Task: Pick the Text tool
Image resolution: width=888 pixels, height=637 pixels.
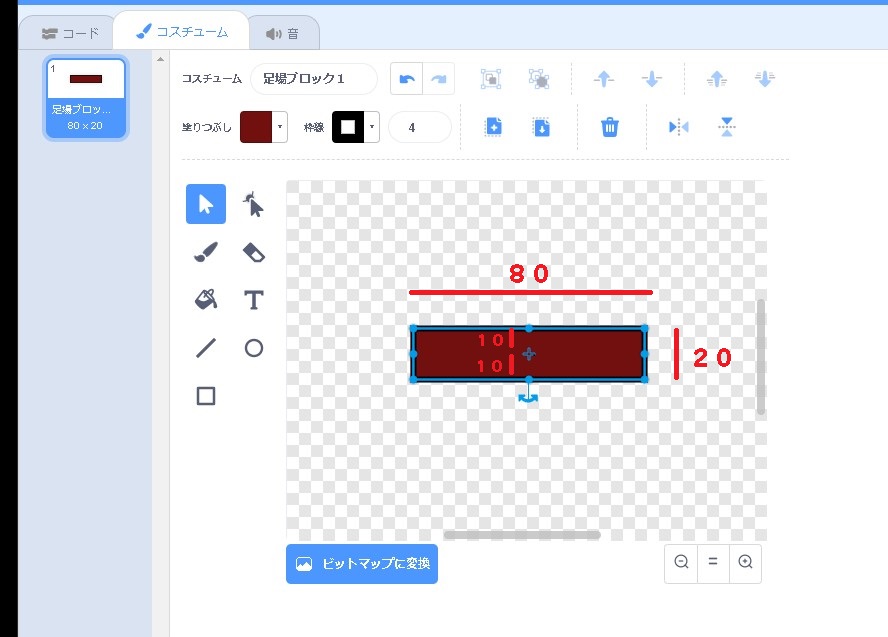Action: click(x=254, y=300)
